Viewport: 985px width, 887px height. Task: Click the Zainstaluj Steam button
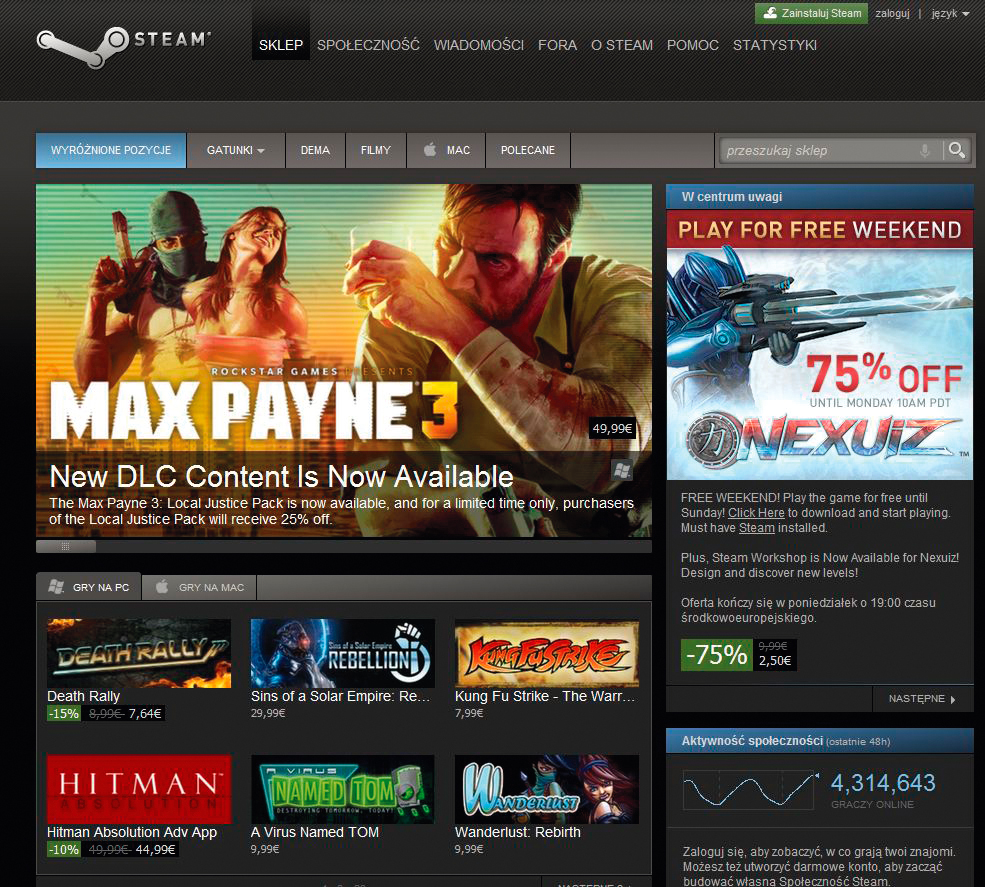pos(811,13)
